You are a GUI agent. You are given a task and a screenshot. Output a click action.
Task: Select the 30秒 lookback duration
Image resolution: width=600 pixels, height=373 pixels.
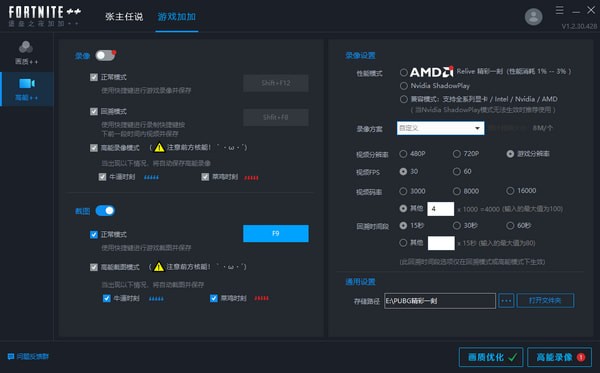click(457, 225)
